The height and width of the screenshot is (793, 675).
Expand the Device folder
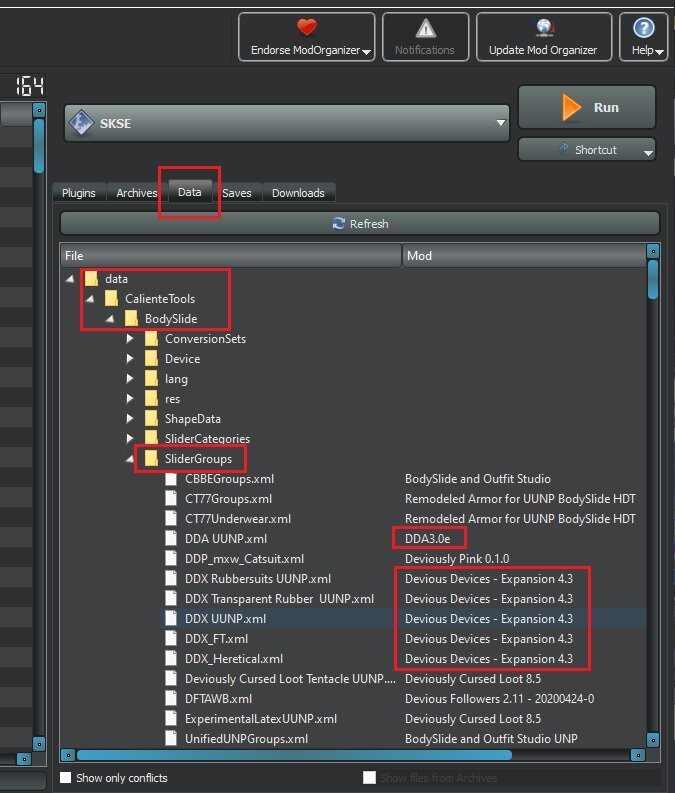point(130,359)
